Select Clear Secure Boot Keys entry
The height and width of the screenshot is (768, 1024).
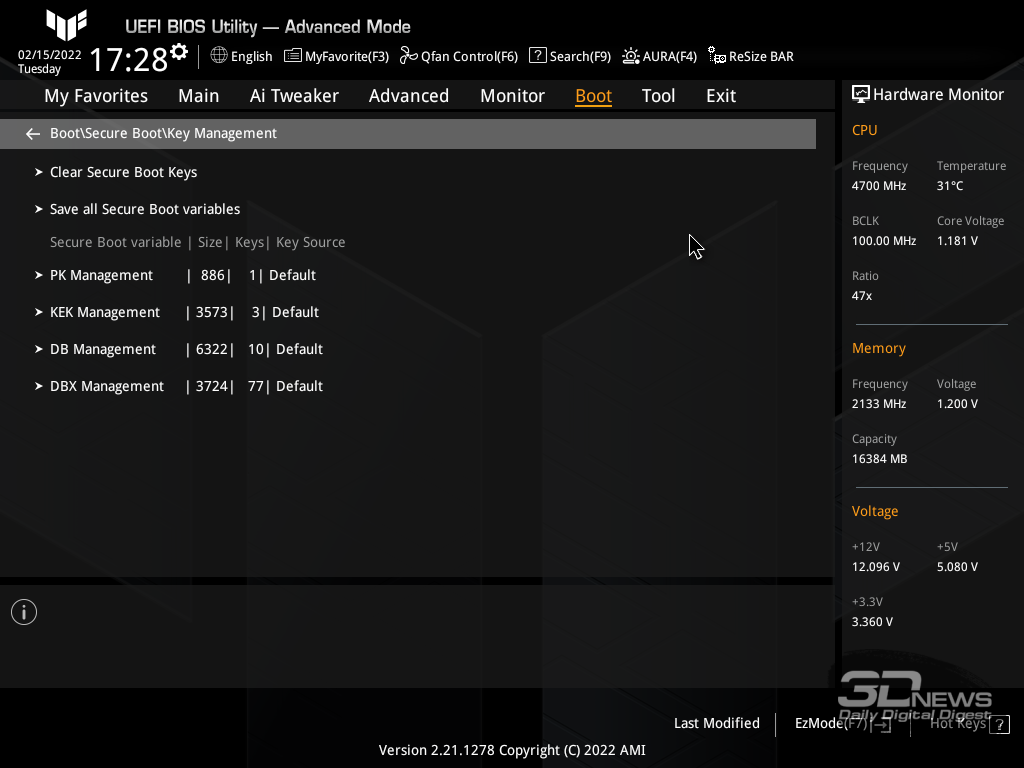click(x=123, y=172)
